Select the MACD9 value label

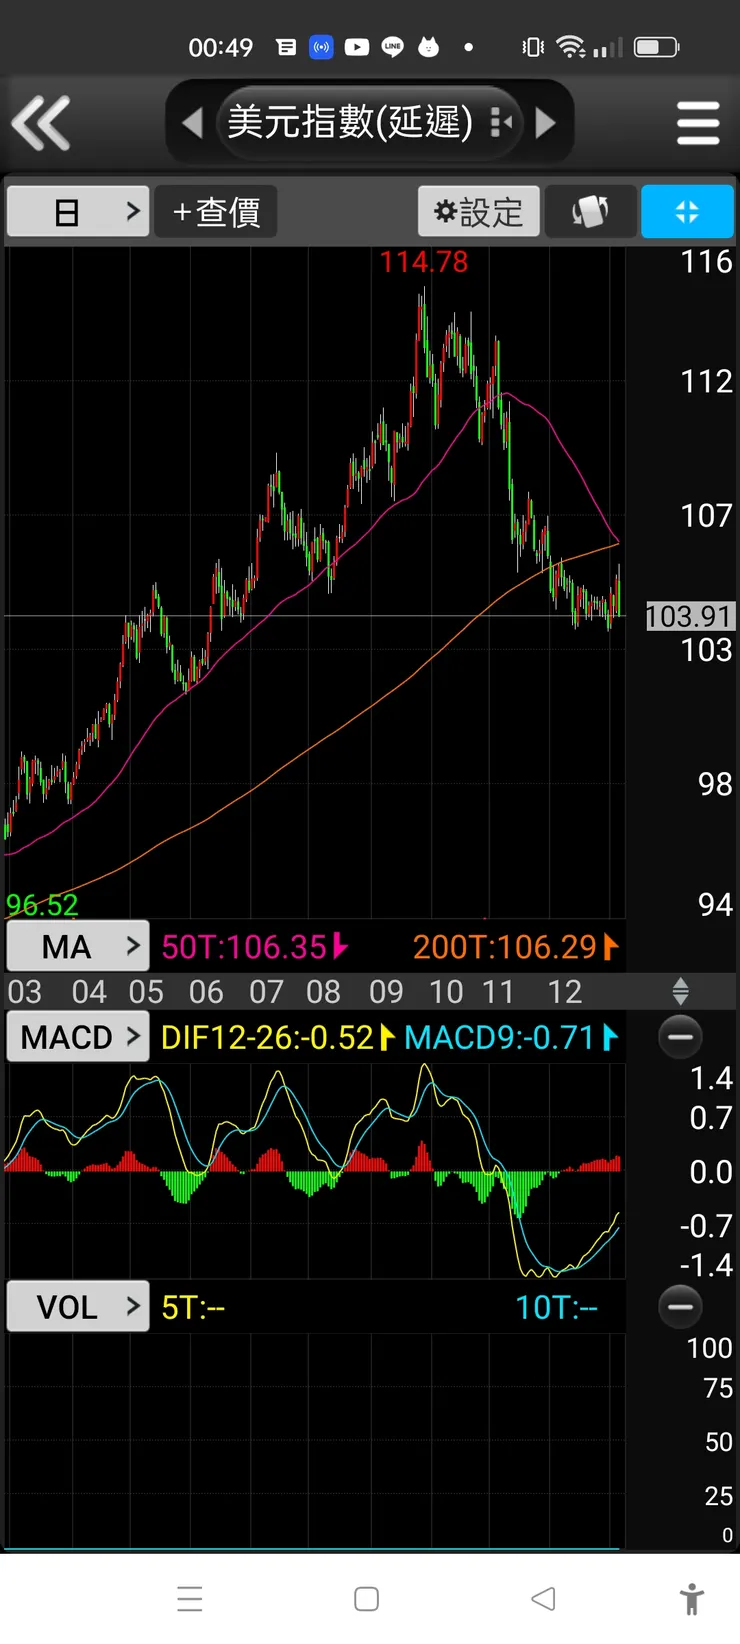[500, 1038]
